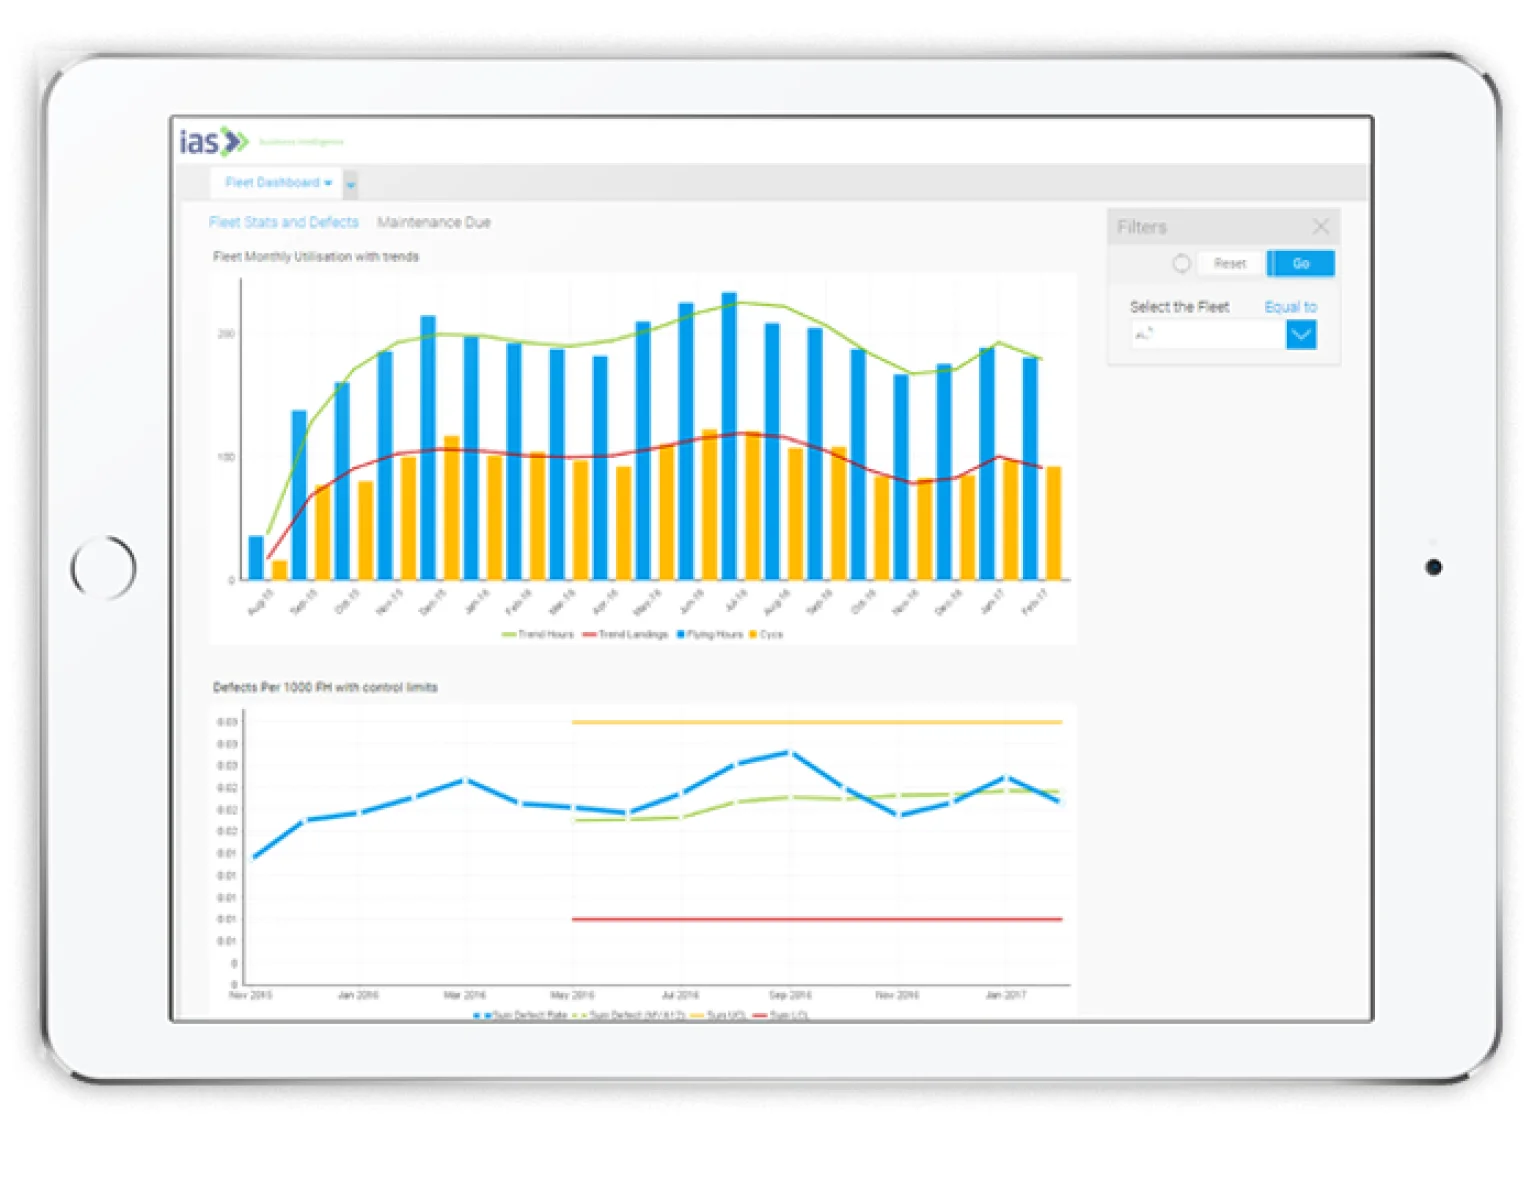Click the Equal to operator link
The image size is (1540, 1200).
(1290, 307)
